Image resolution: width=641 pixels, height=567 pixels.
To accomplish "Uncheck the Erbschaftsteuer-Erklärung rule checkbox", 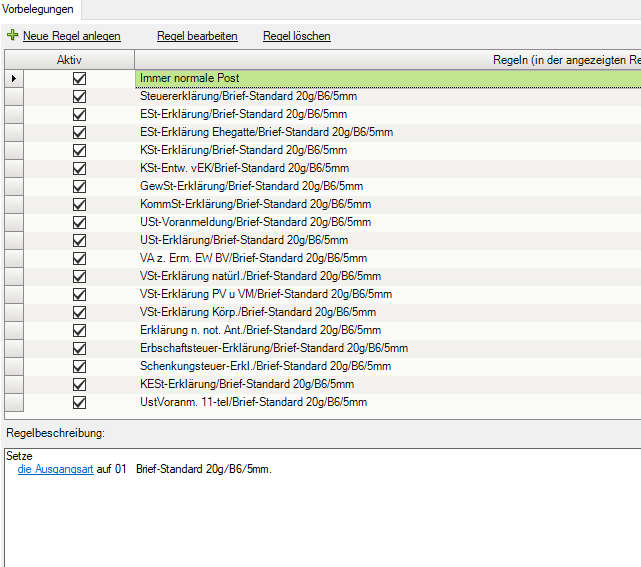I will click(x=79, y=348).
